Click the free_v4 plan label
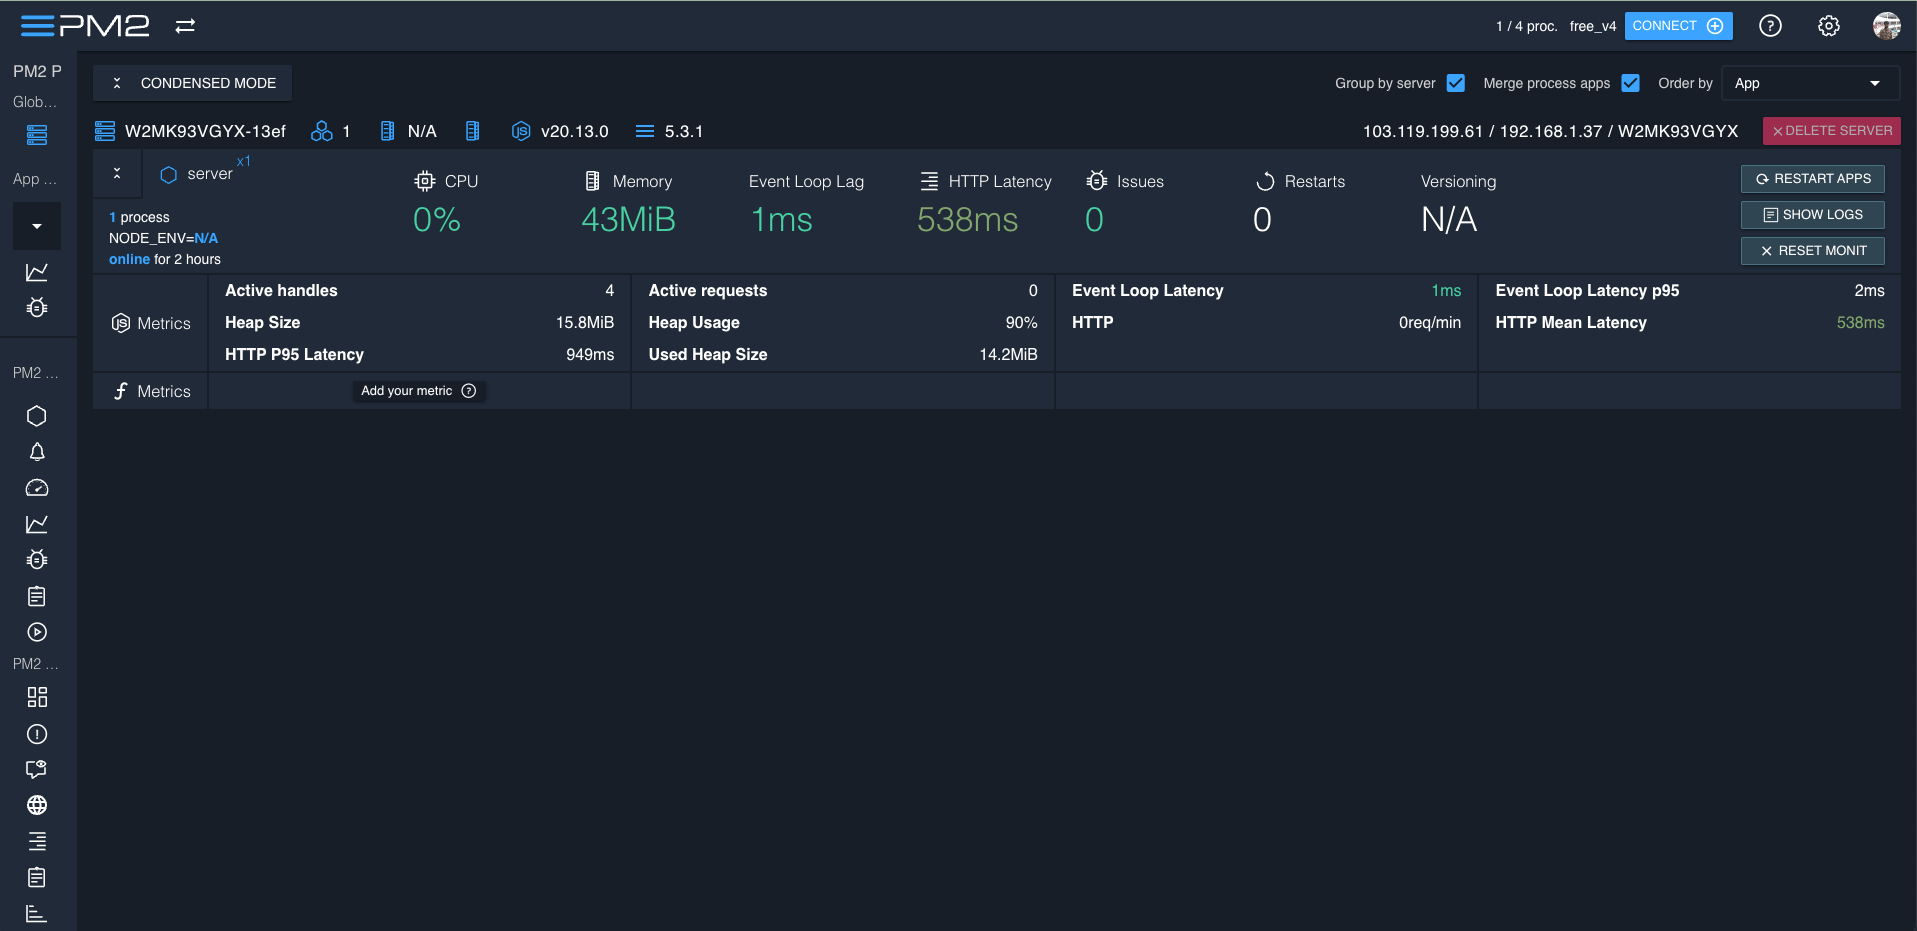 coord(1592,26)
